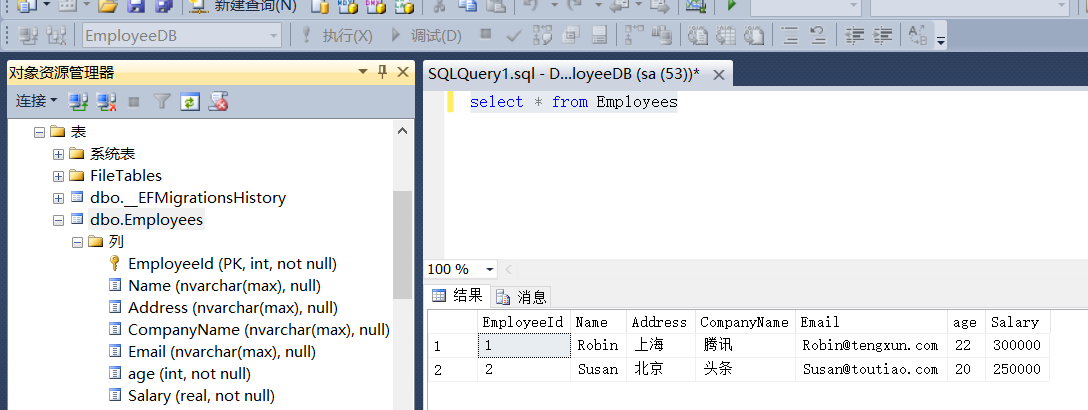
Task: Click the MDX query icon
Action: point(348,6)
